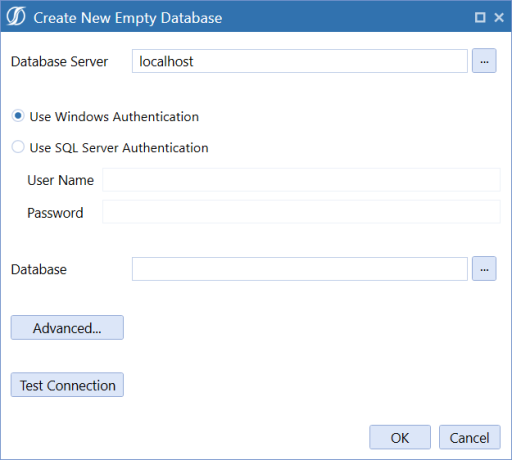Viewport: 512px width, 460px height.
Task: Open the Advanced... settings
Action: (67, 328)
